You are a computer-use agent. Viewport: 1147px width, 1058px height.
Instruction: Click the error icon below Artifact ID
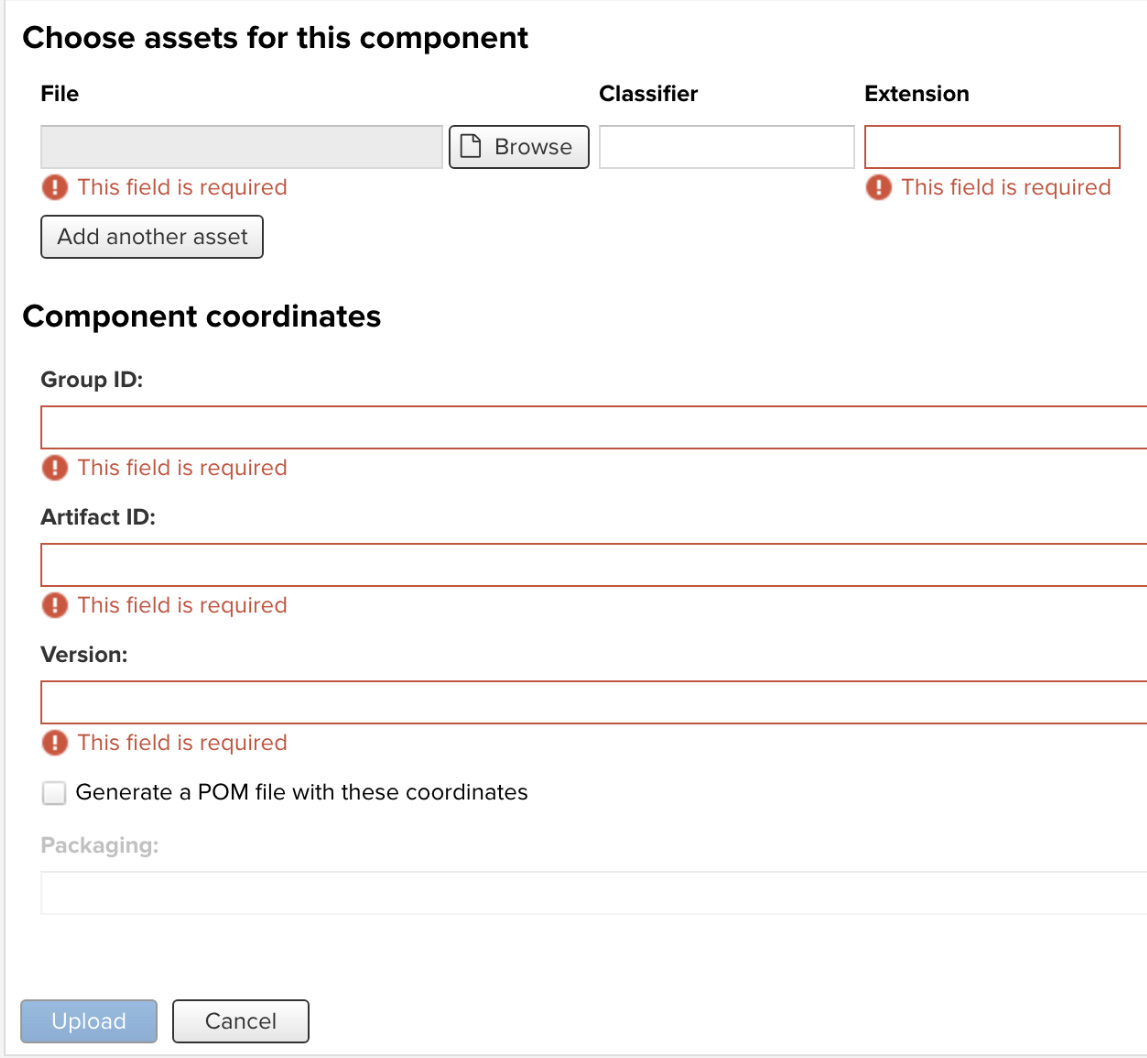pos(55,605)
